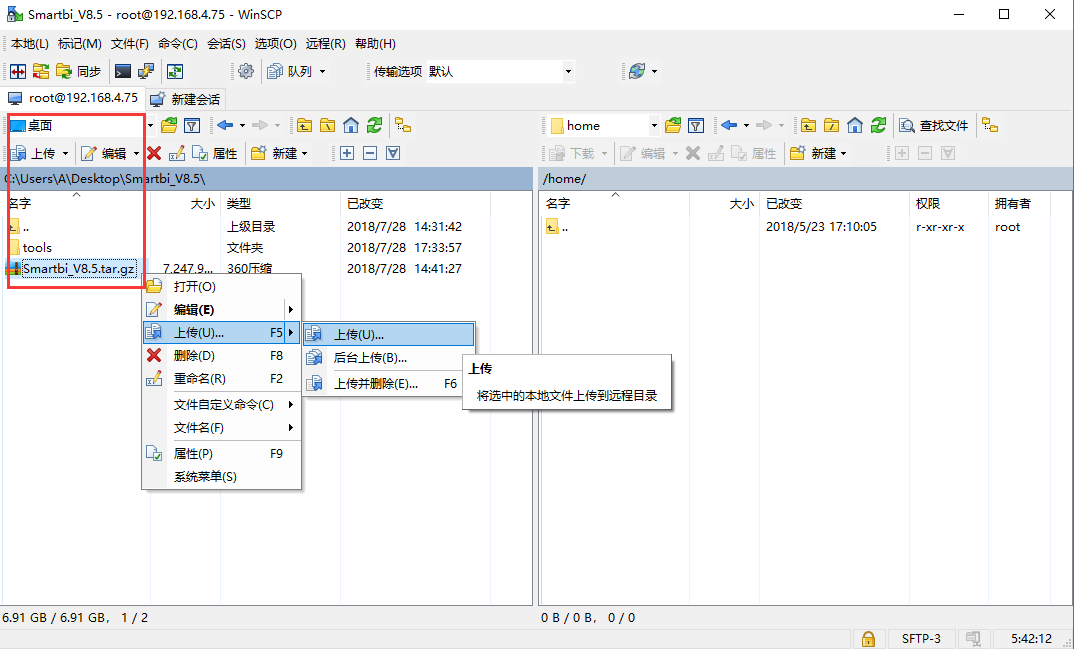Click the SFTP-3 protocol status indicator
Image resolution: width=1074 pixels, height=649 pixels.
tap(921, 639)
